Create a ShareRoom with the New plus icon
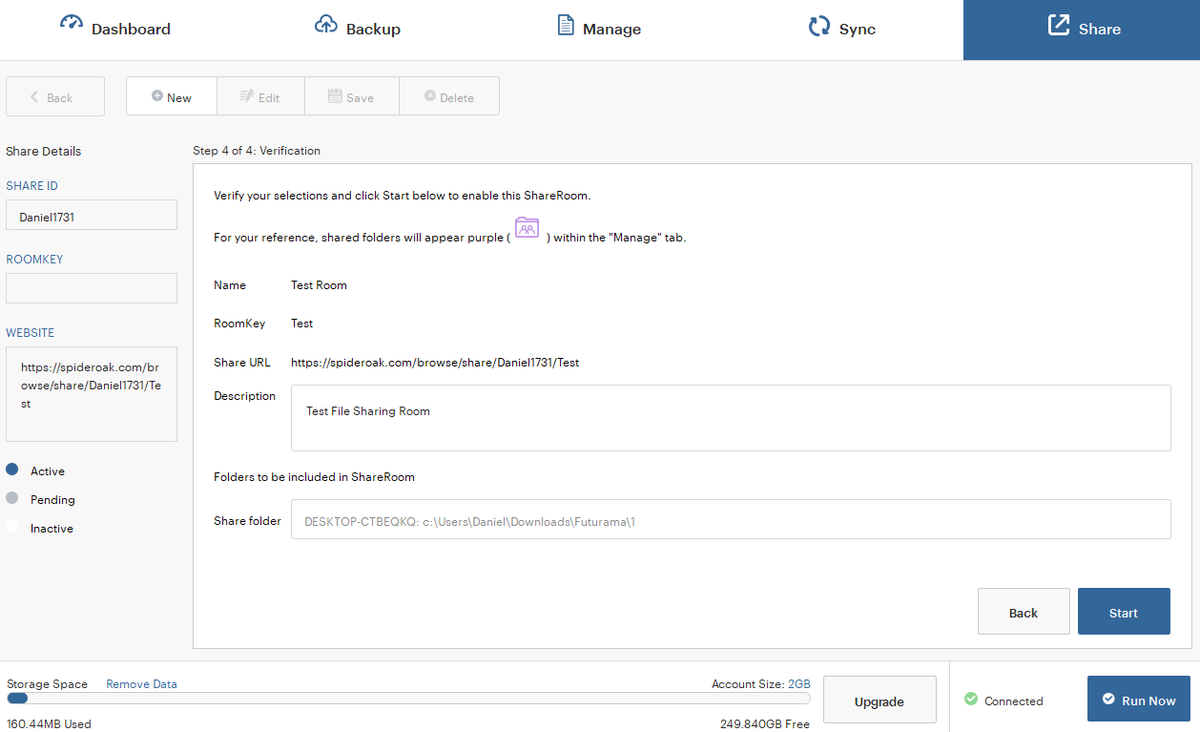 (x=156, y=97)
